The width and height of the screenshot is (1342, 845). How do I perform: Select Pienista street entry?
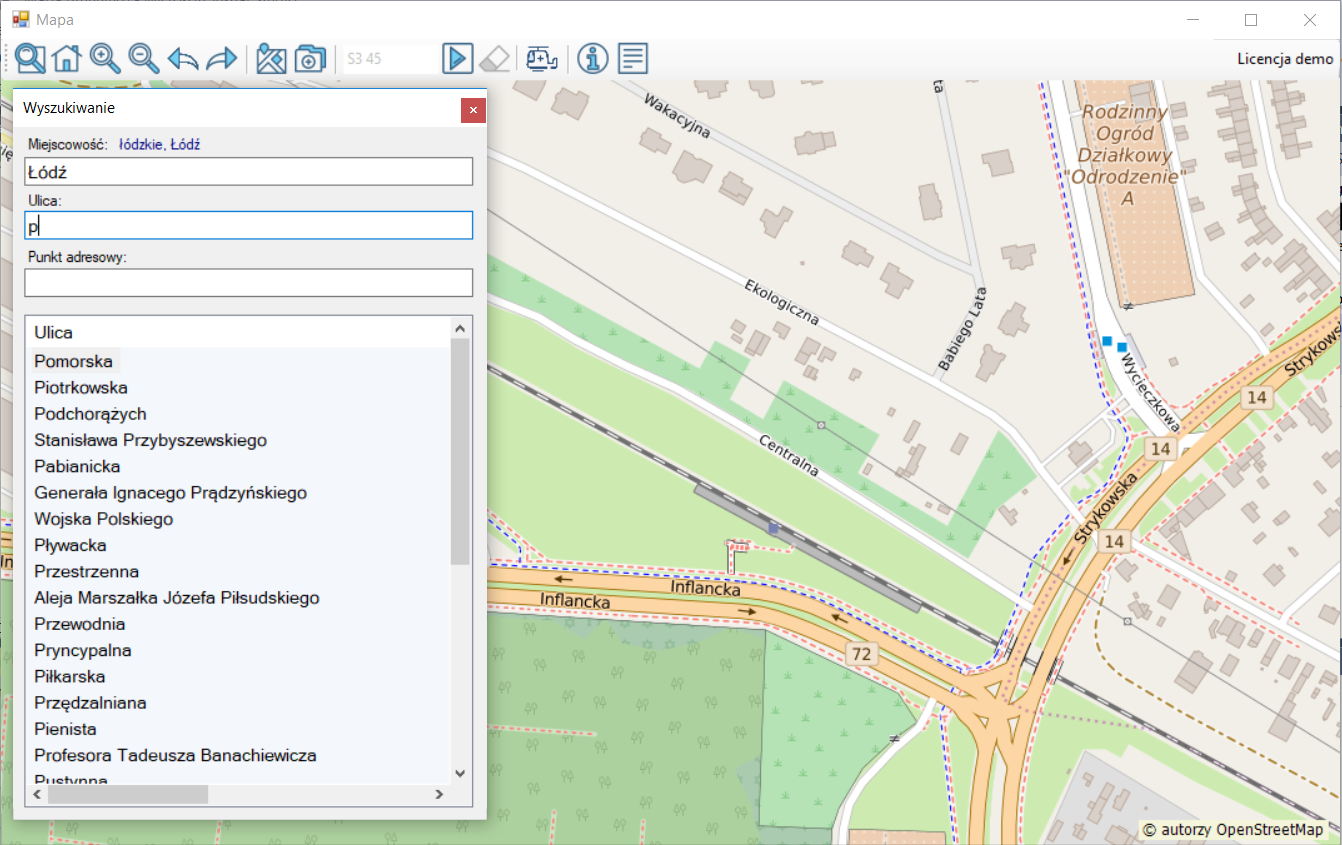pos(65,730)
